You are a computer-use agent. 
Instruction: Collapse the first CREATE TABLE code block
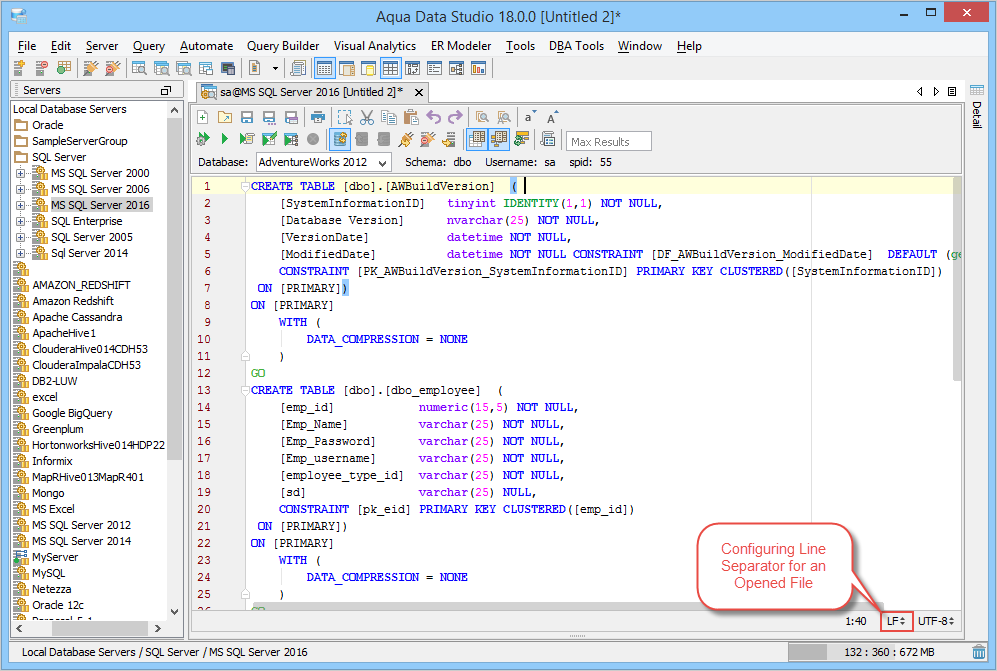click(x=244, y=187)
